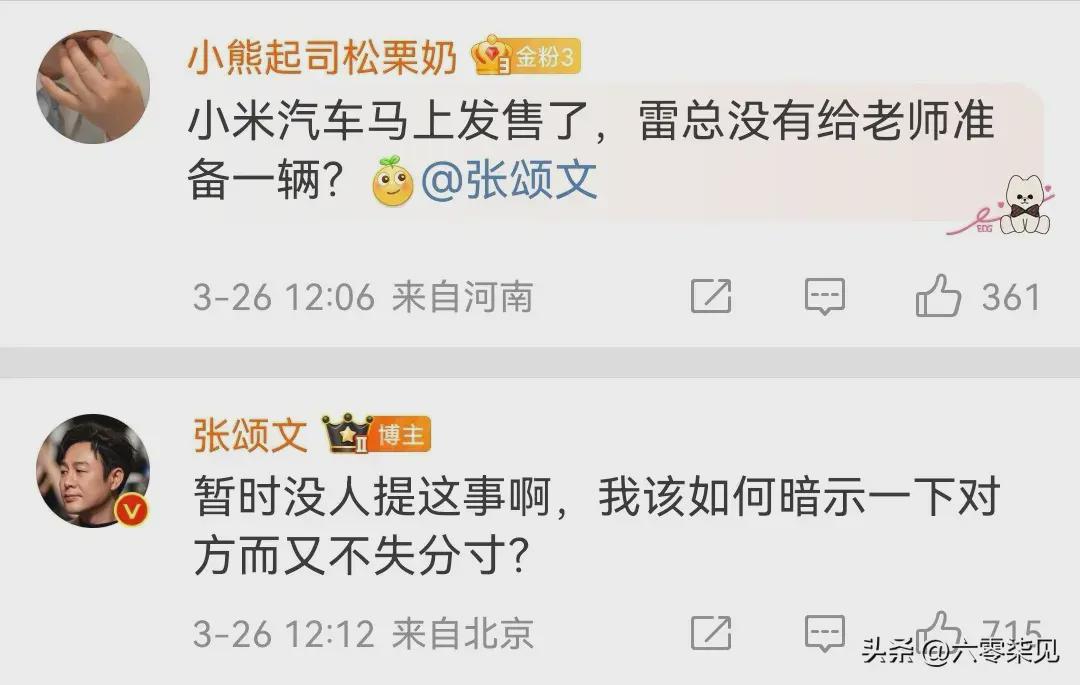Click the 金粉3 crown badge
Image resolution: width=1080 pixels, height=685 pixels.
pyautogui.click(x=526, y=56)
